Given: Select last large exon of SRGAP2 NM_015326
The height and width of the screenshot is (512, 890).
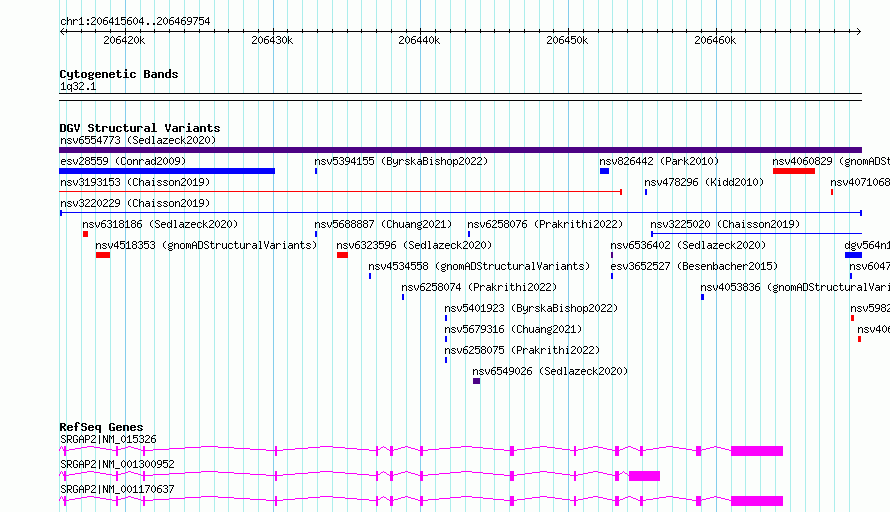Looking at the screenshot, I should click(x=757, y=451).
